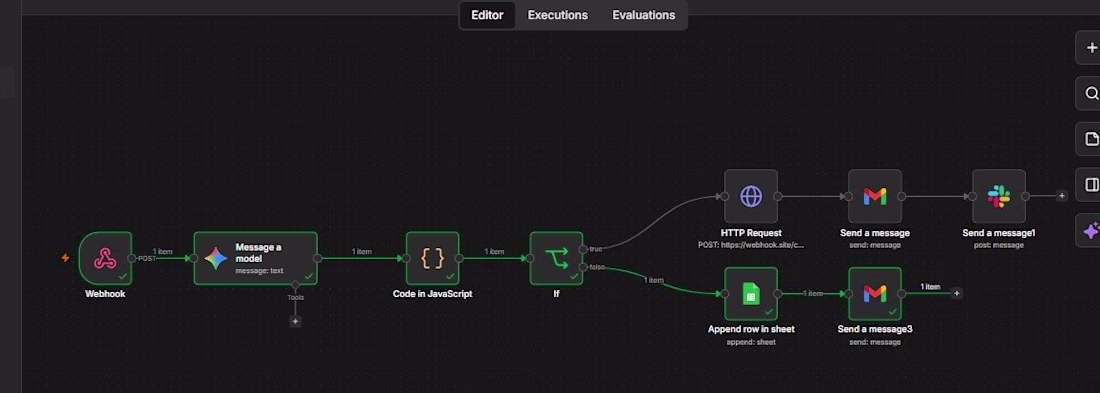Viewport: 1100px width, 393px height.
Task: Open the If condition node
Action: coord(556,258)
